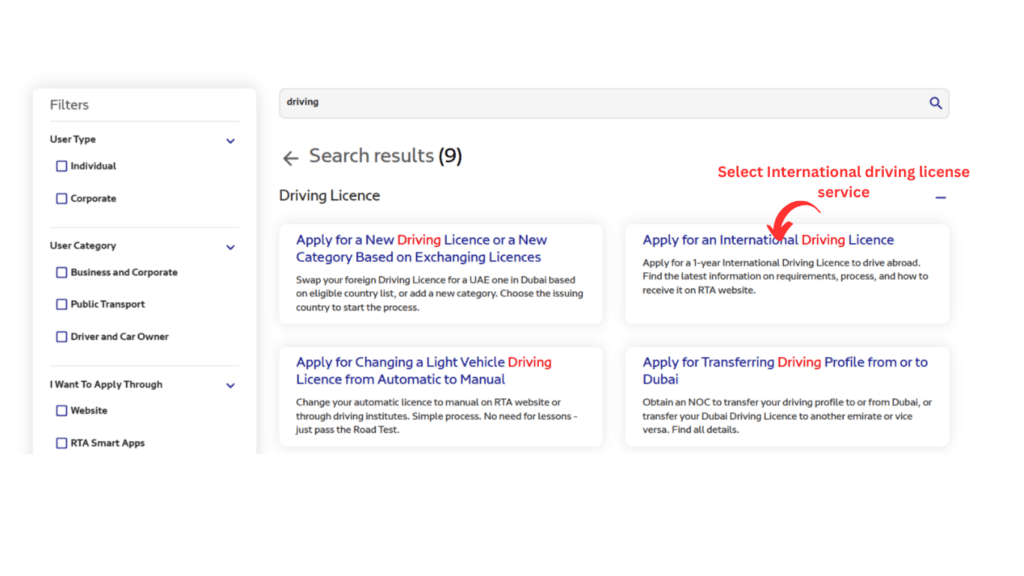1024x576 pixels.
Task: Expand the I Want To Apply Through group
Action: coord(230,385)
